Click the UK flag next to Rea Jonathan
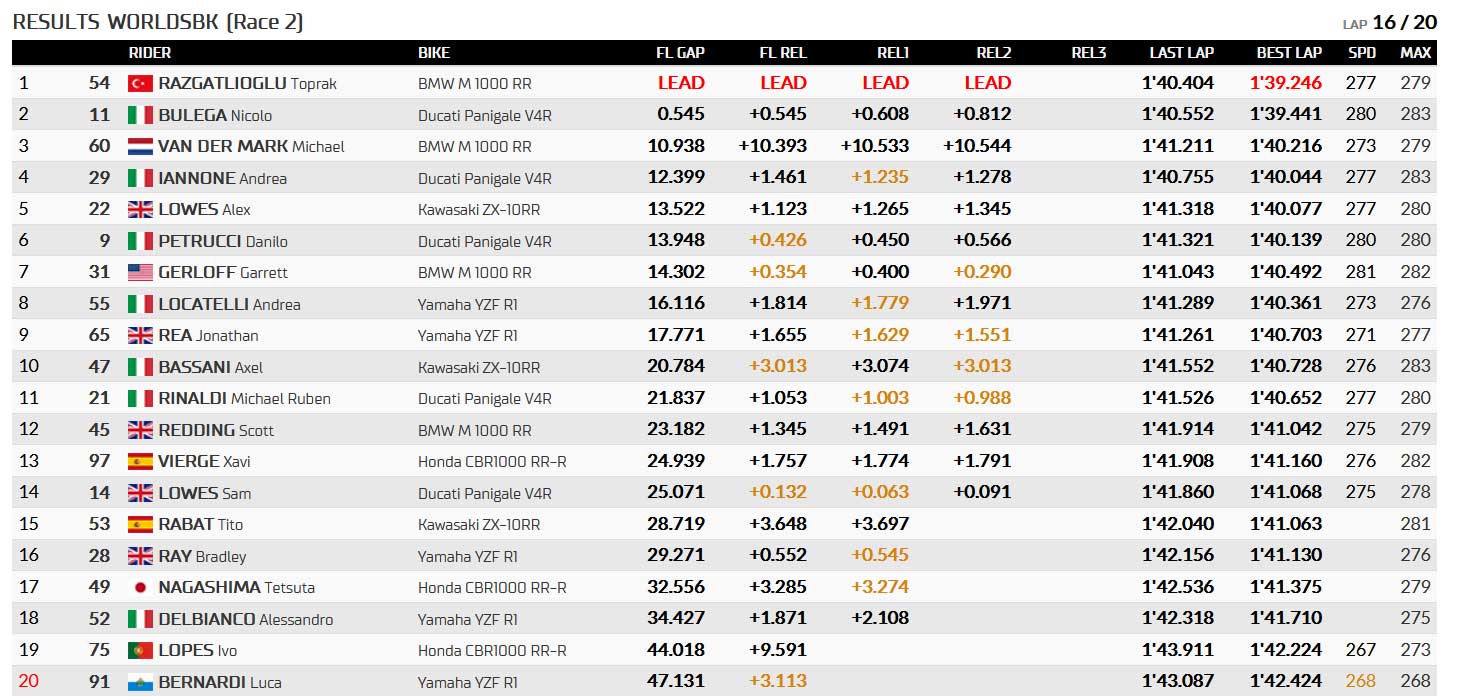This screenshot has height=696, width=1461. tap(140, 336)
